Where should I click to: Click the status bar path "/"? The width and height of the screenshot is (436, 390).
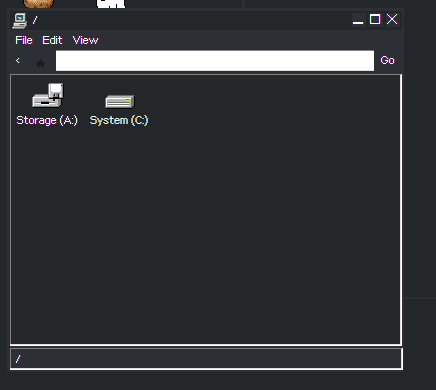[x=18, y=359]
